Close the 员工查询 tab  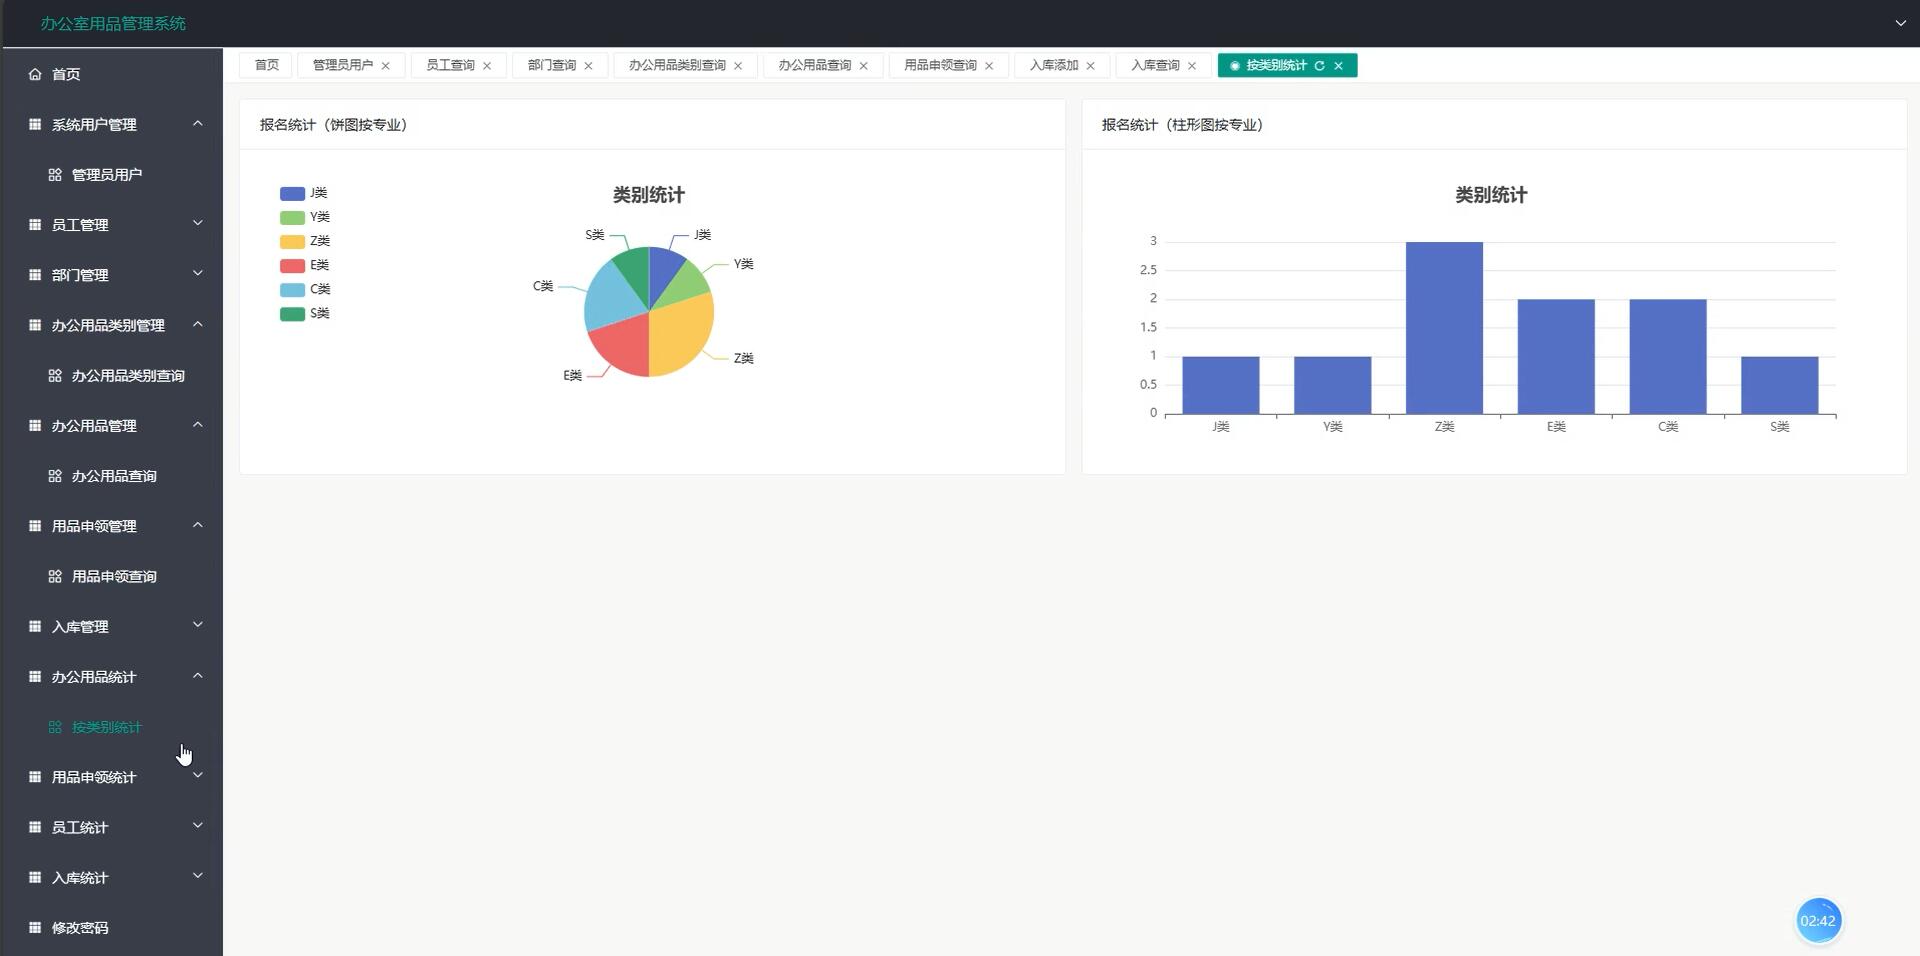point(487,65)
